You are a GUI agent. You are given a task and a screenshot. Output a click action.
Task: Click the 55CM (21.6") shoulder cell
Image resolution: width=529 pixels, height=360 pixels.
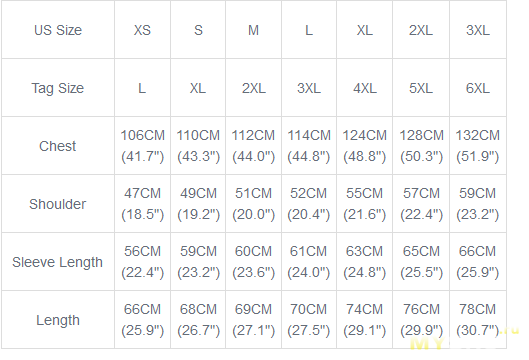364,204
